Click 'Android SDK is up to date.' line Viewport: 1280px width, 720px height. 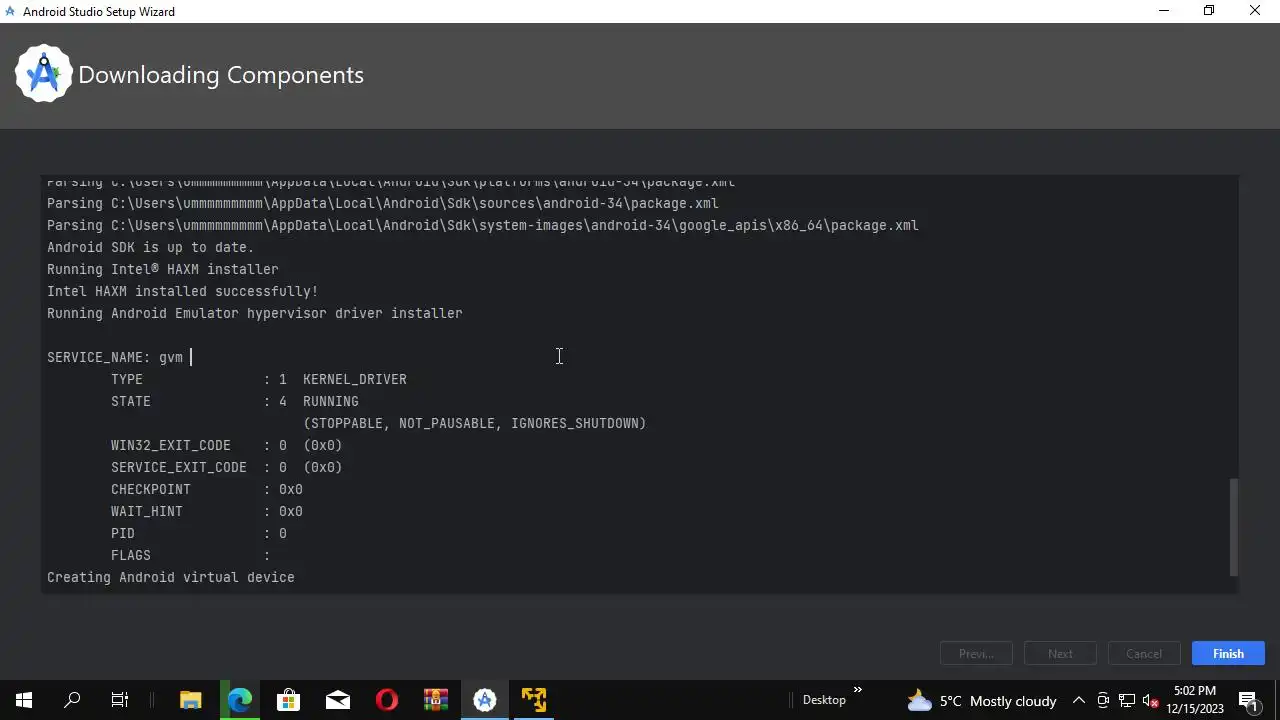pyautogui.click(x=151, y=247)
